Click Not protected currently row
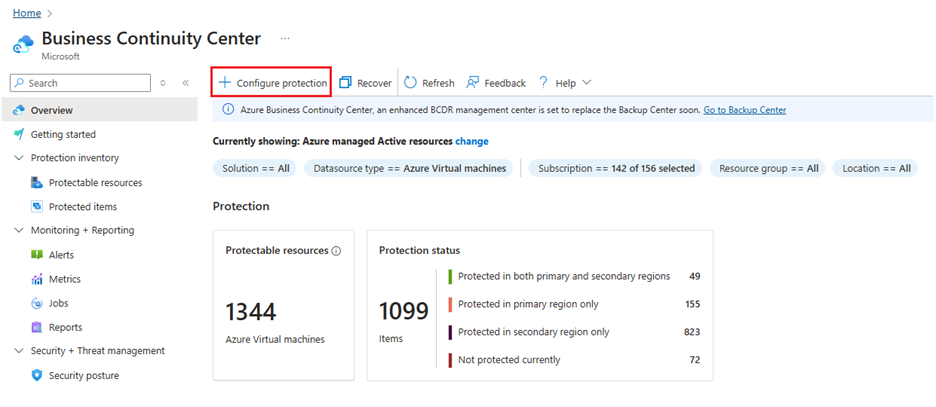The width and height of the screenshot is (936, 407). point(509,360)
